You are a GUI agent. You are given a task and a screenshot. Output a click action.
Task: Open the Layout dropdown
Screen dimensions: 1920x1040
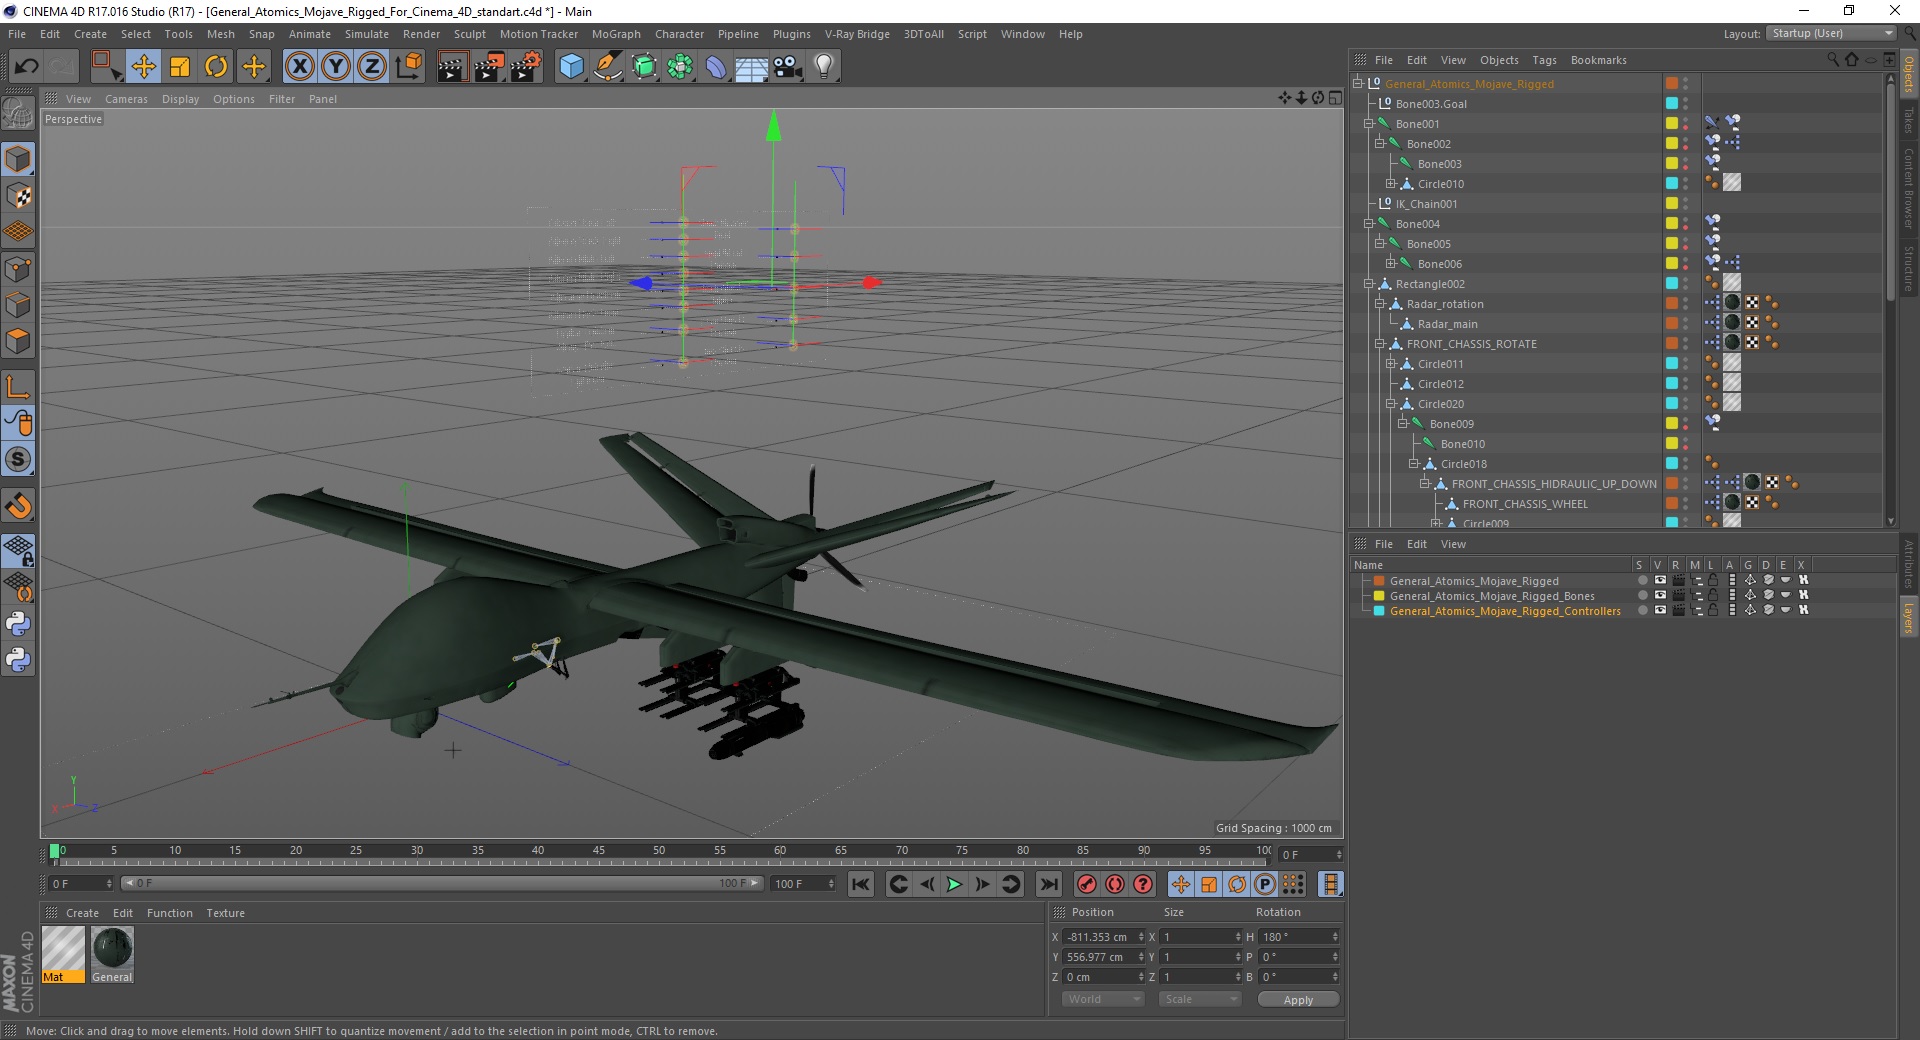point(1831,34)
